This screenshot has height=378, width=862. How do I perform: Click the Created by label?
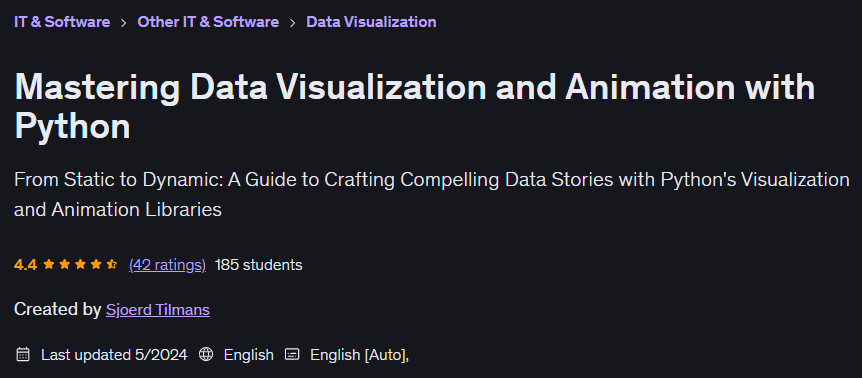[x=57, y=310]
